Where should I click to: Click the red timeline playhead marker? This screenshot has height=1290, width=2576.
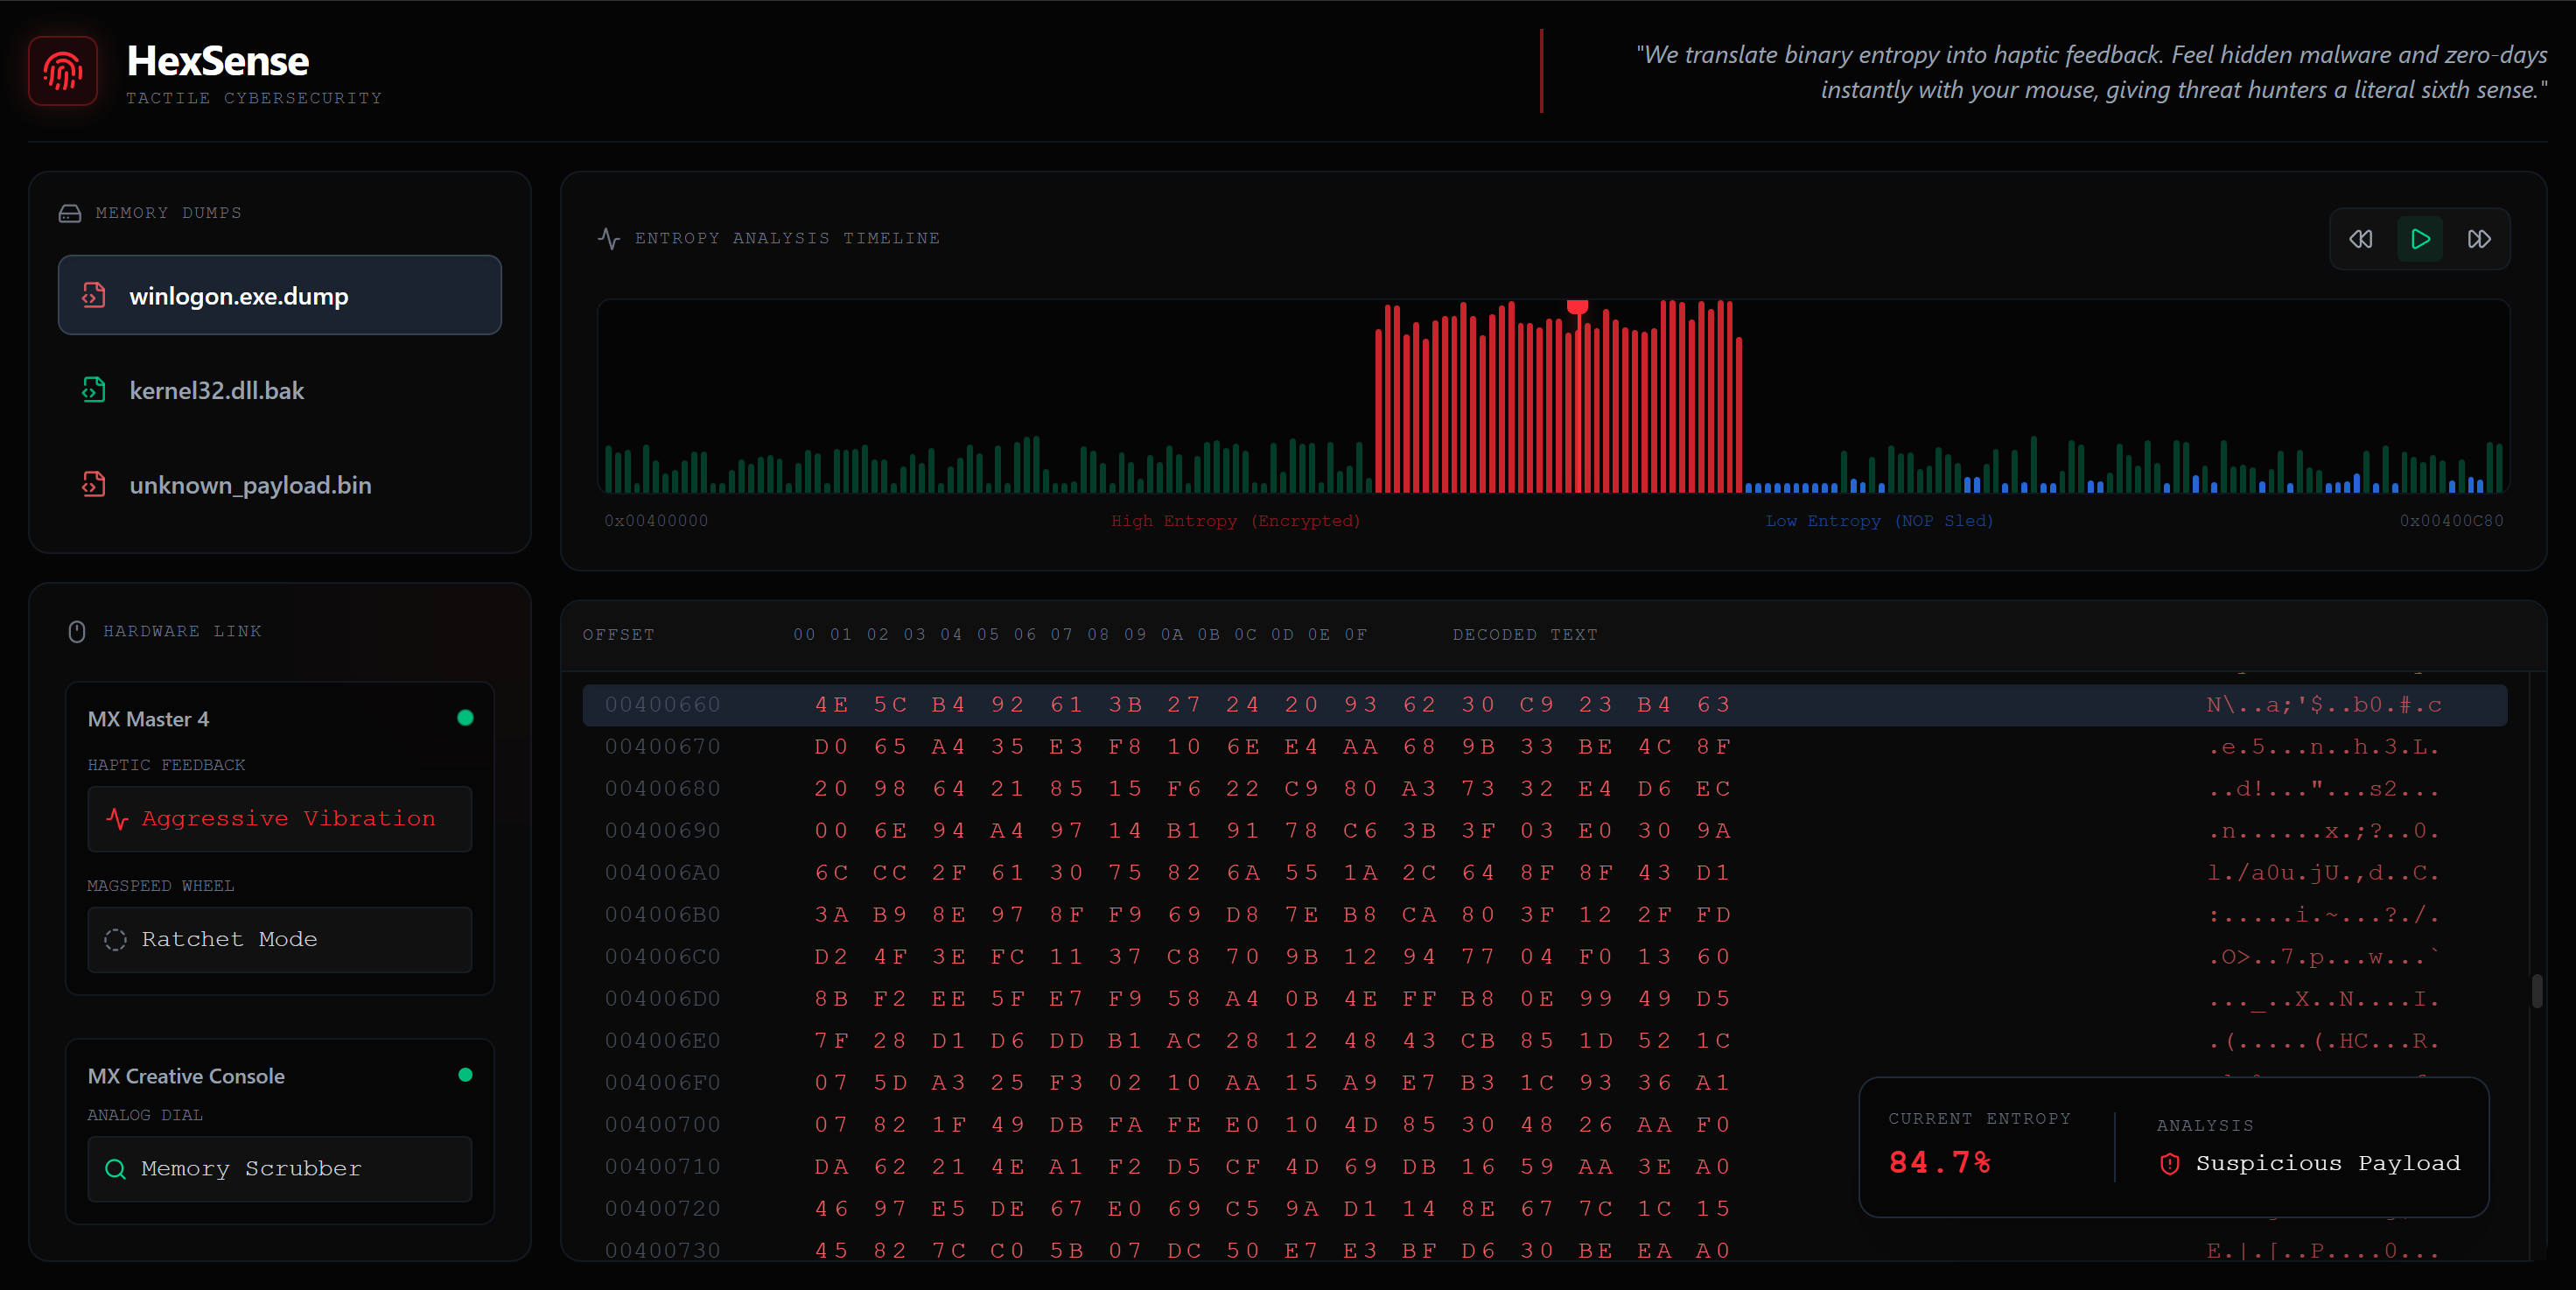1577,307
